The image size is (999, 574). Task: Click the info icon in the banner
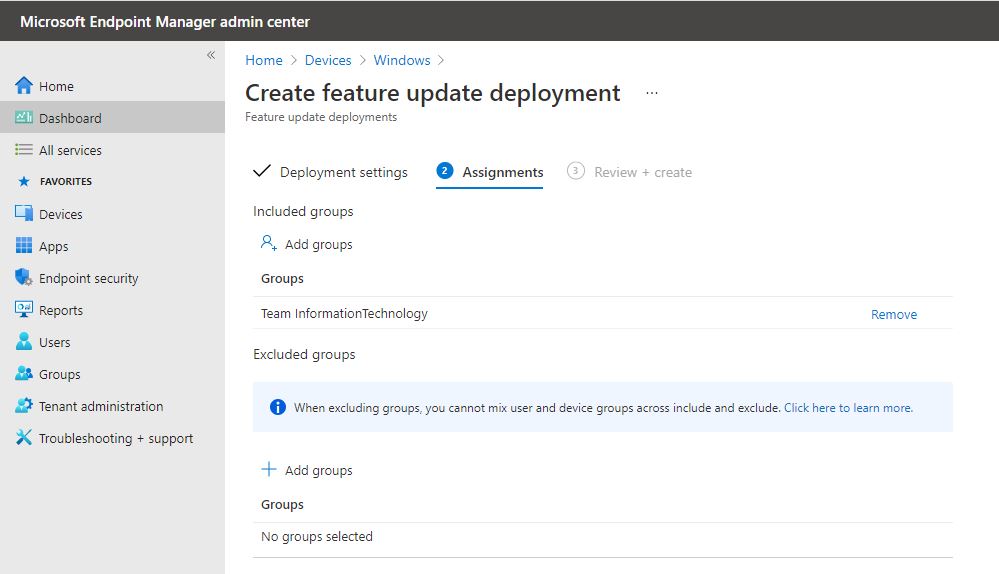click(278, 407)
